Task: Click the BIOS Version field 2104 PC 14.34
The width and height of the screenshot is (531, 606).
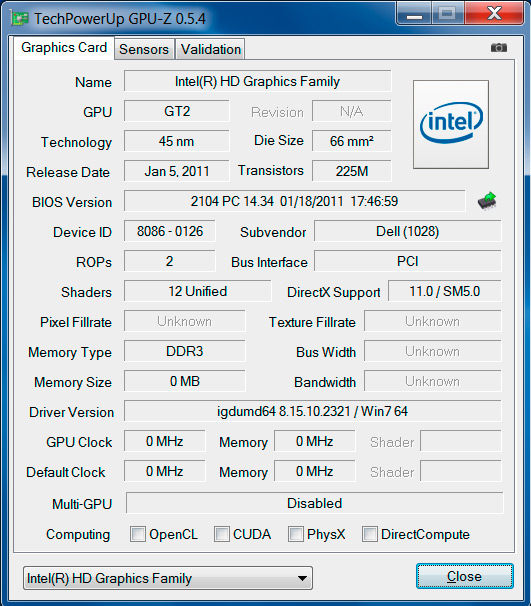Action: 294,201
